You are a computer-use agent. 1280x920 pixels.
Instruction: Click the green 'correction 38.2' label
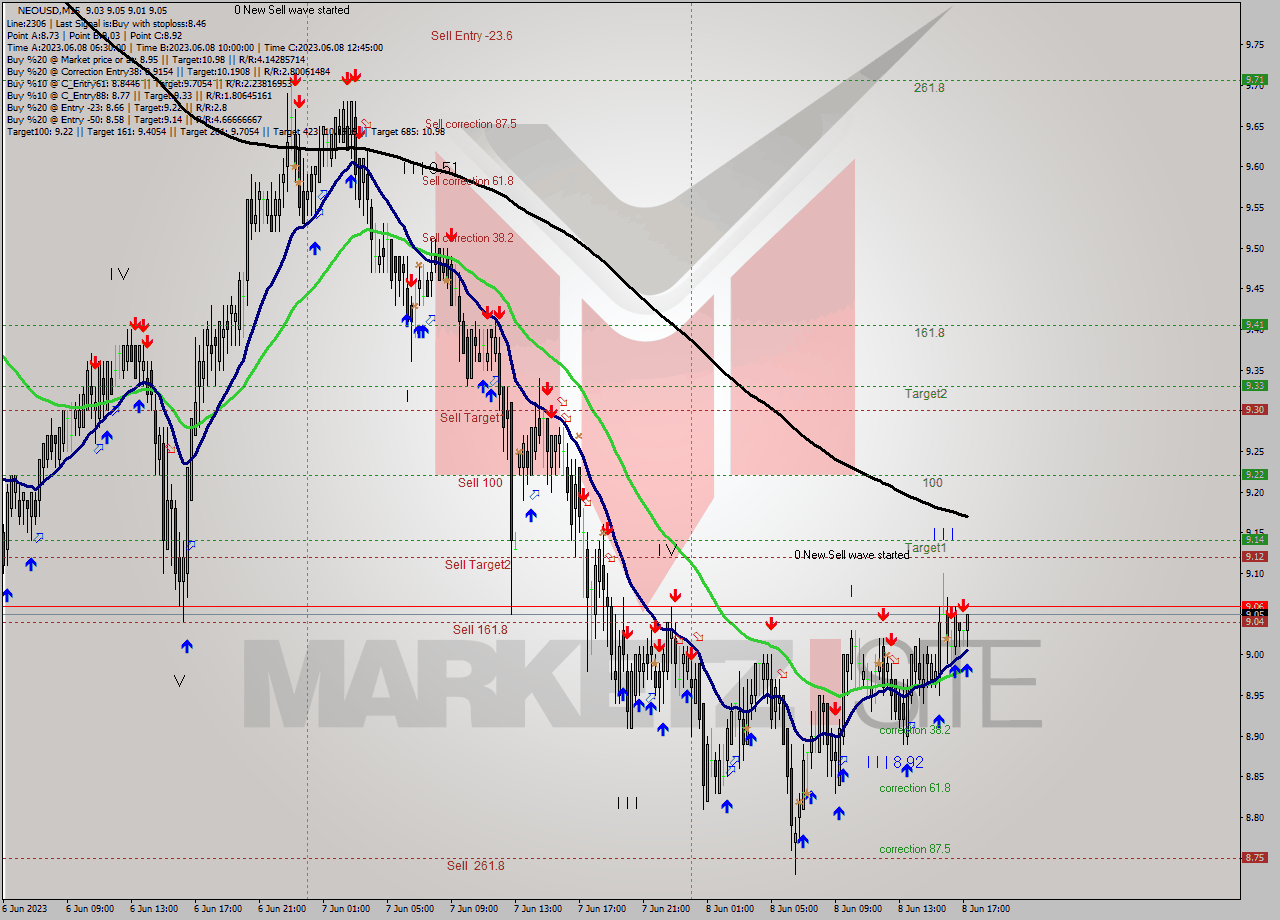915,730
